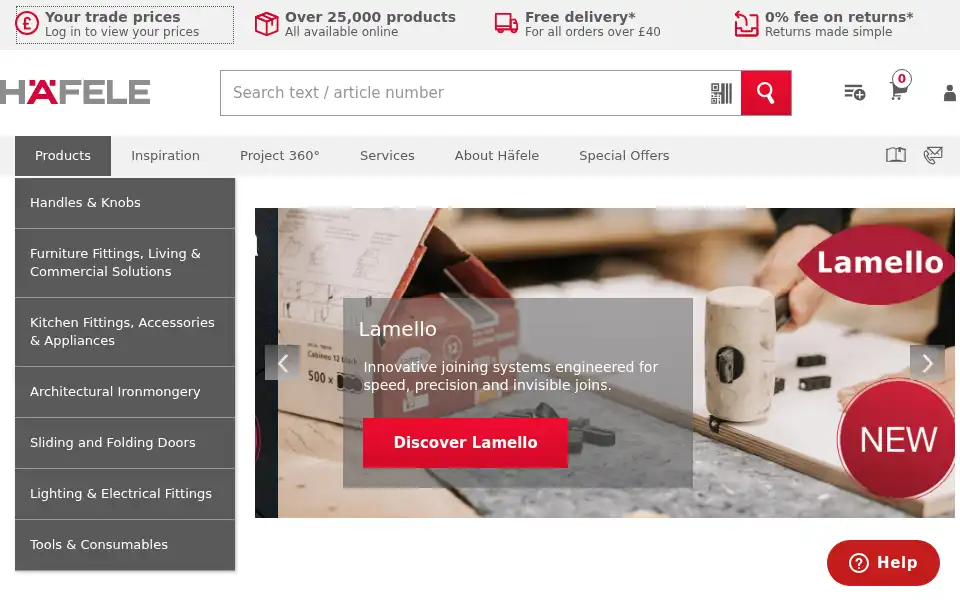Click the Lamello heading in the banner
Image resolution: width=960 pixels, height=600 pixels.
coord(397,329)
